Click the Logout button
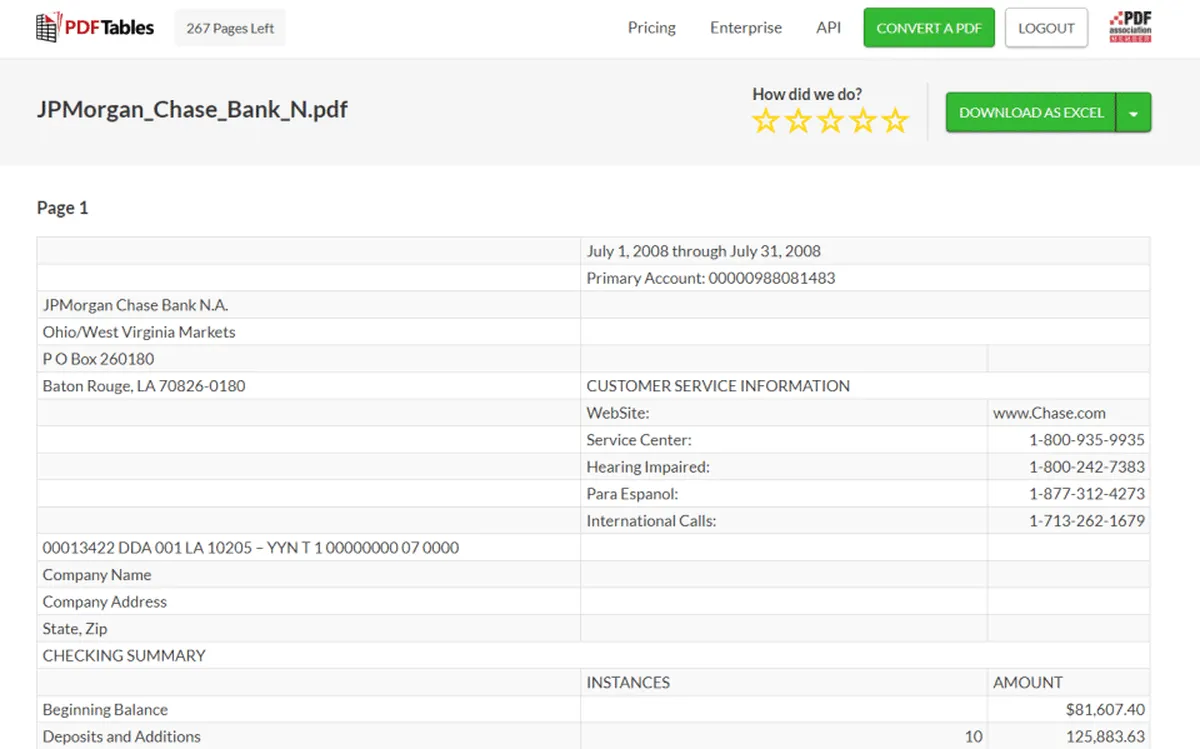 [1046, 28]
